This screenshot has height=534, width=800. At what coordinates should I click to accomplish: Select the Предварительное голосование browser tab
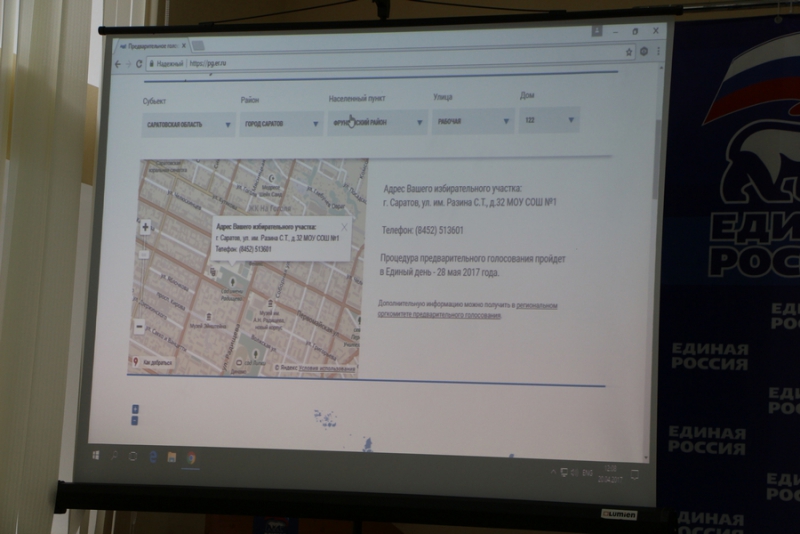[150, 46]
